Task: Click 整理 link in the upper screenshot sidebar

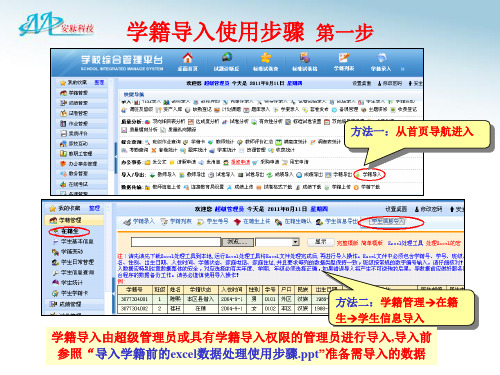Action: [x=99, y=82]
